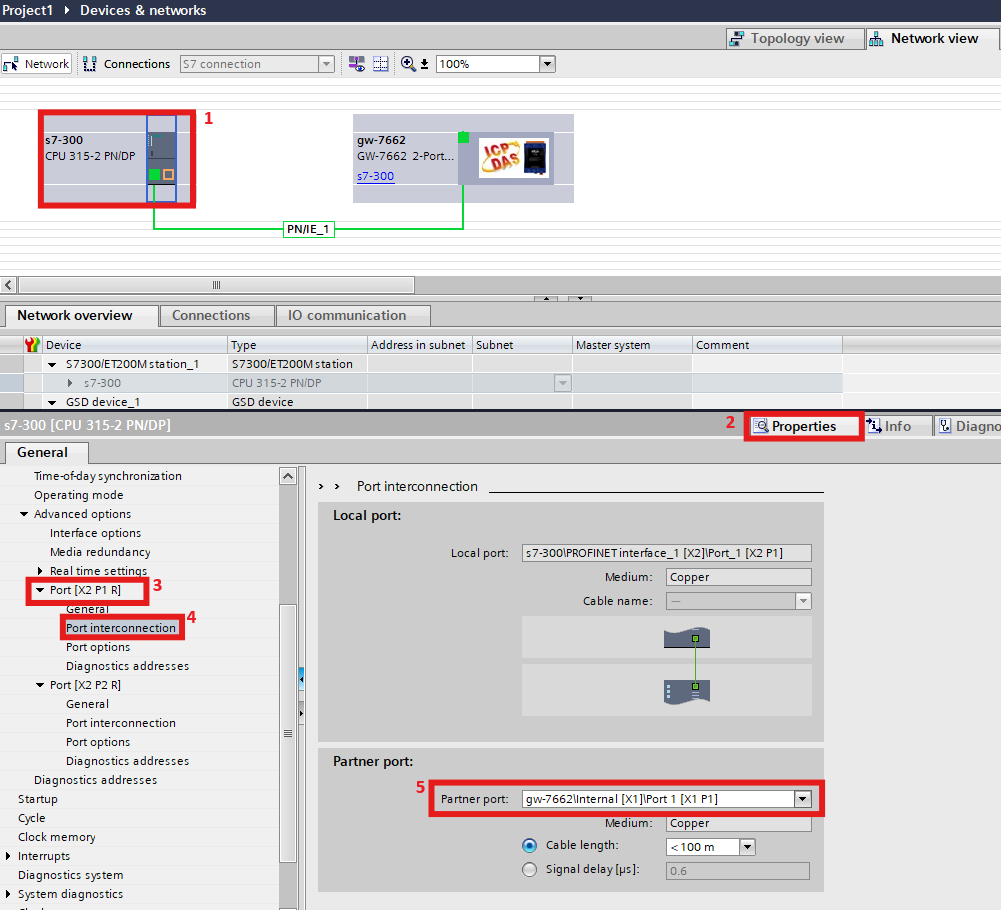Select the Cable length radio button
Viewport: 1001px width, 910px height.
click(x=530, y=846)
